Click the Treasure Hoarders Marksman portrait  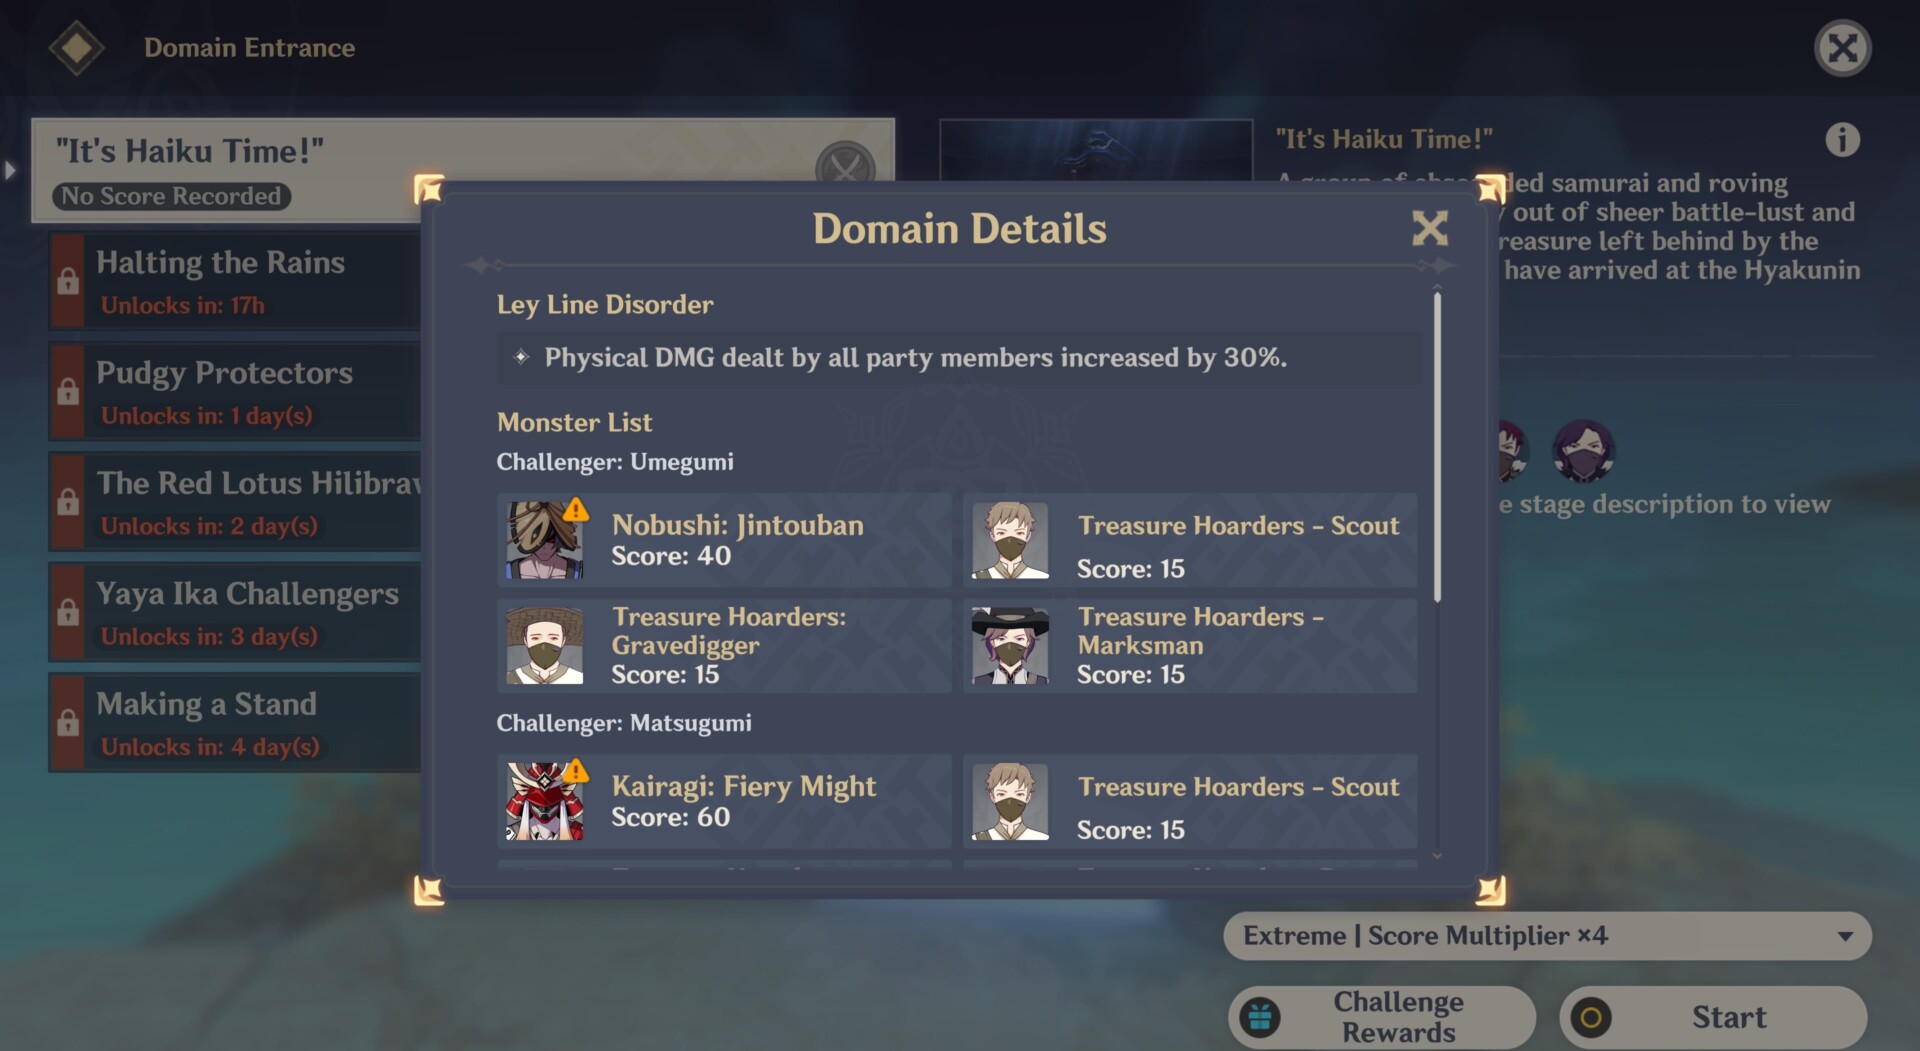click(1010, 646)
